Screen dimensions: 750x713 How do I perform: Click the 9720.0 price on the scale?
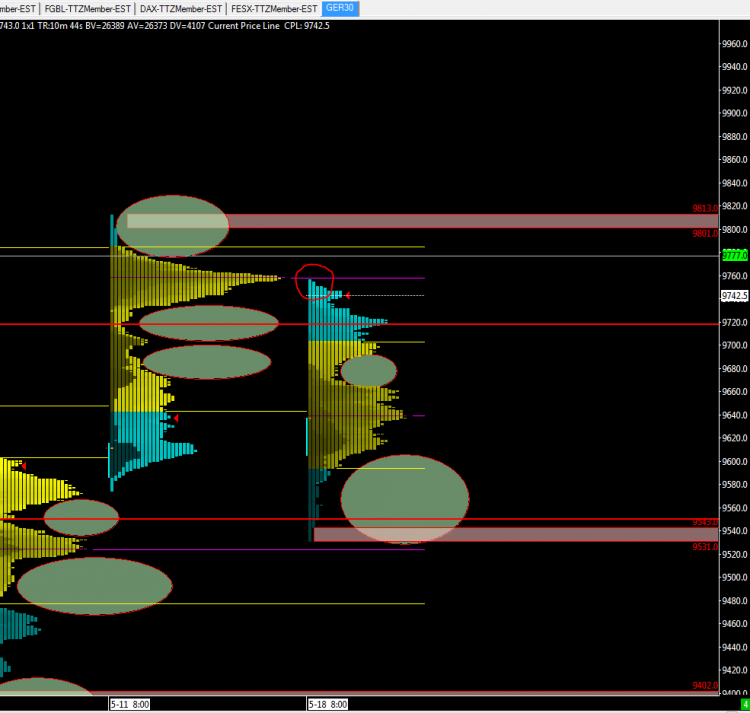coord(734,323)
